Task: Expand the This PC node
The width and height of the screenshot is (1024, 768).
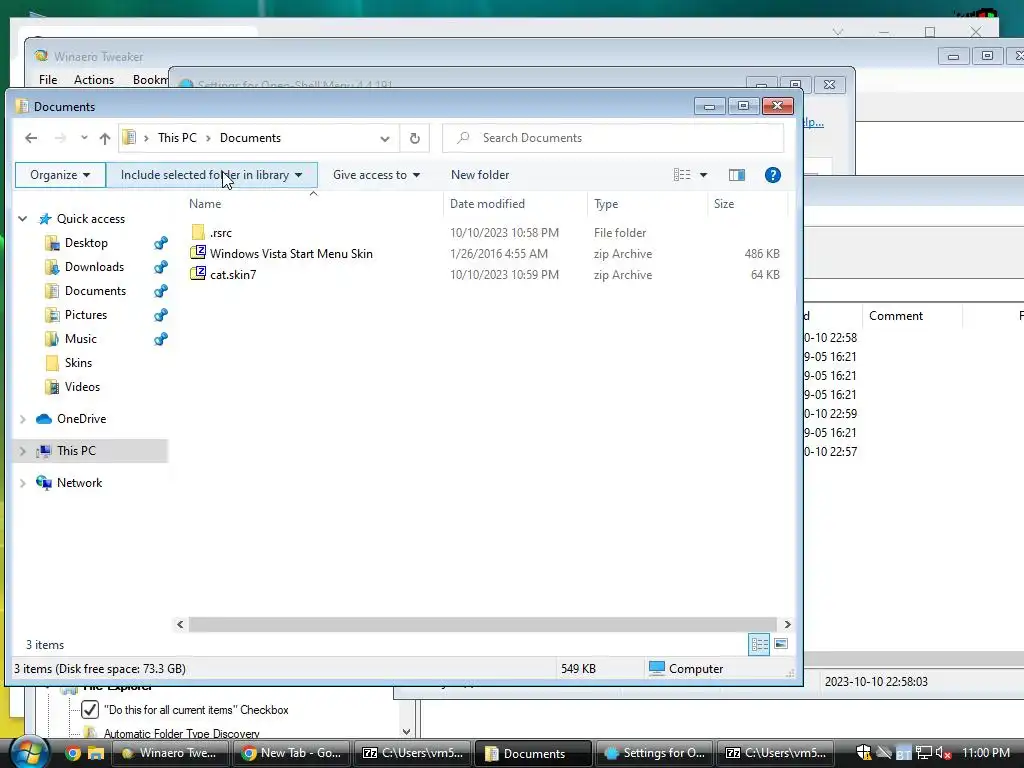Action: point(23,451)
